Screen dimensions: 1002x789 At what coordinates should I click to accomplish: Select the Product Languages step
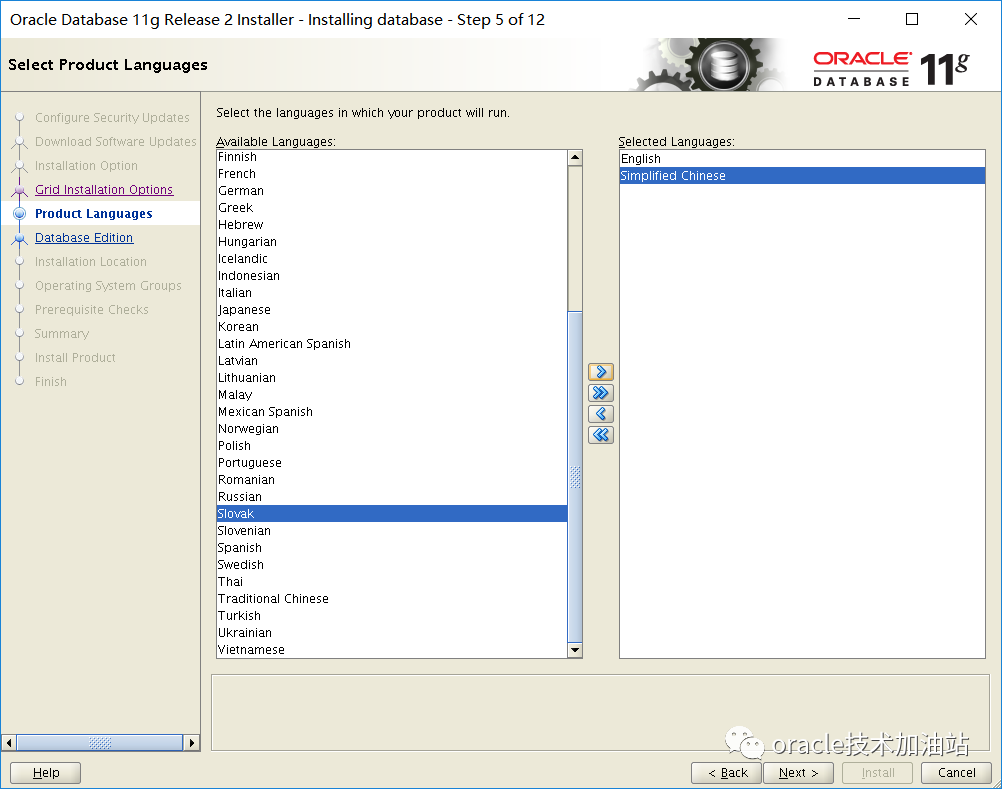pos(93,213)
